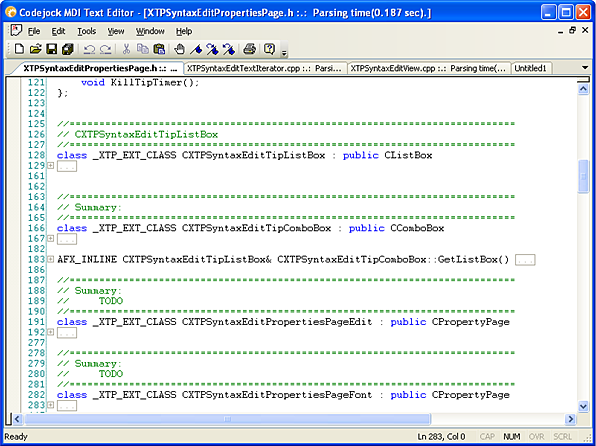Screen dimensions: 596x446
Task: Switch to the Untitled1 tab
Action: [x=530, y=68]
